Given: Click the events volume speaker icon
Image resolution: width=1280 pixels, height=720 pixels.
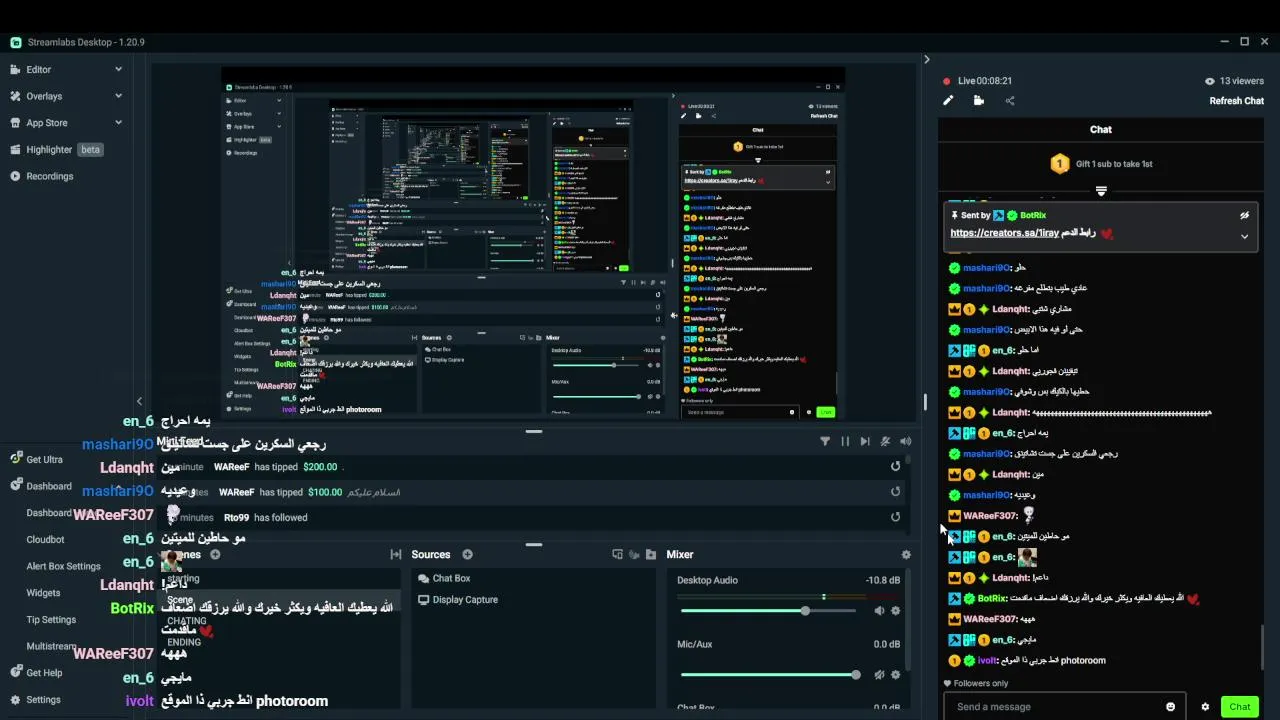Looking at the screenshot, I should [905, 441].
